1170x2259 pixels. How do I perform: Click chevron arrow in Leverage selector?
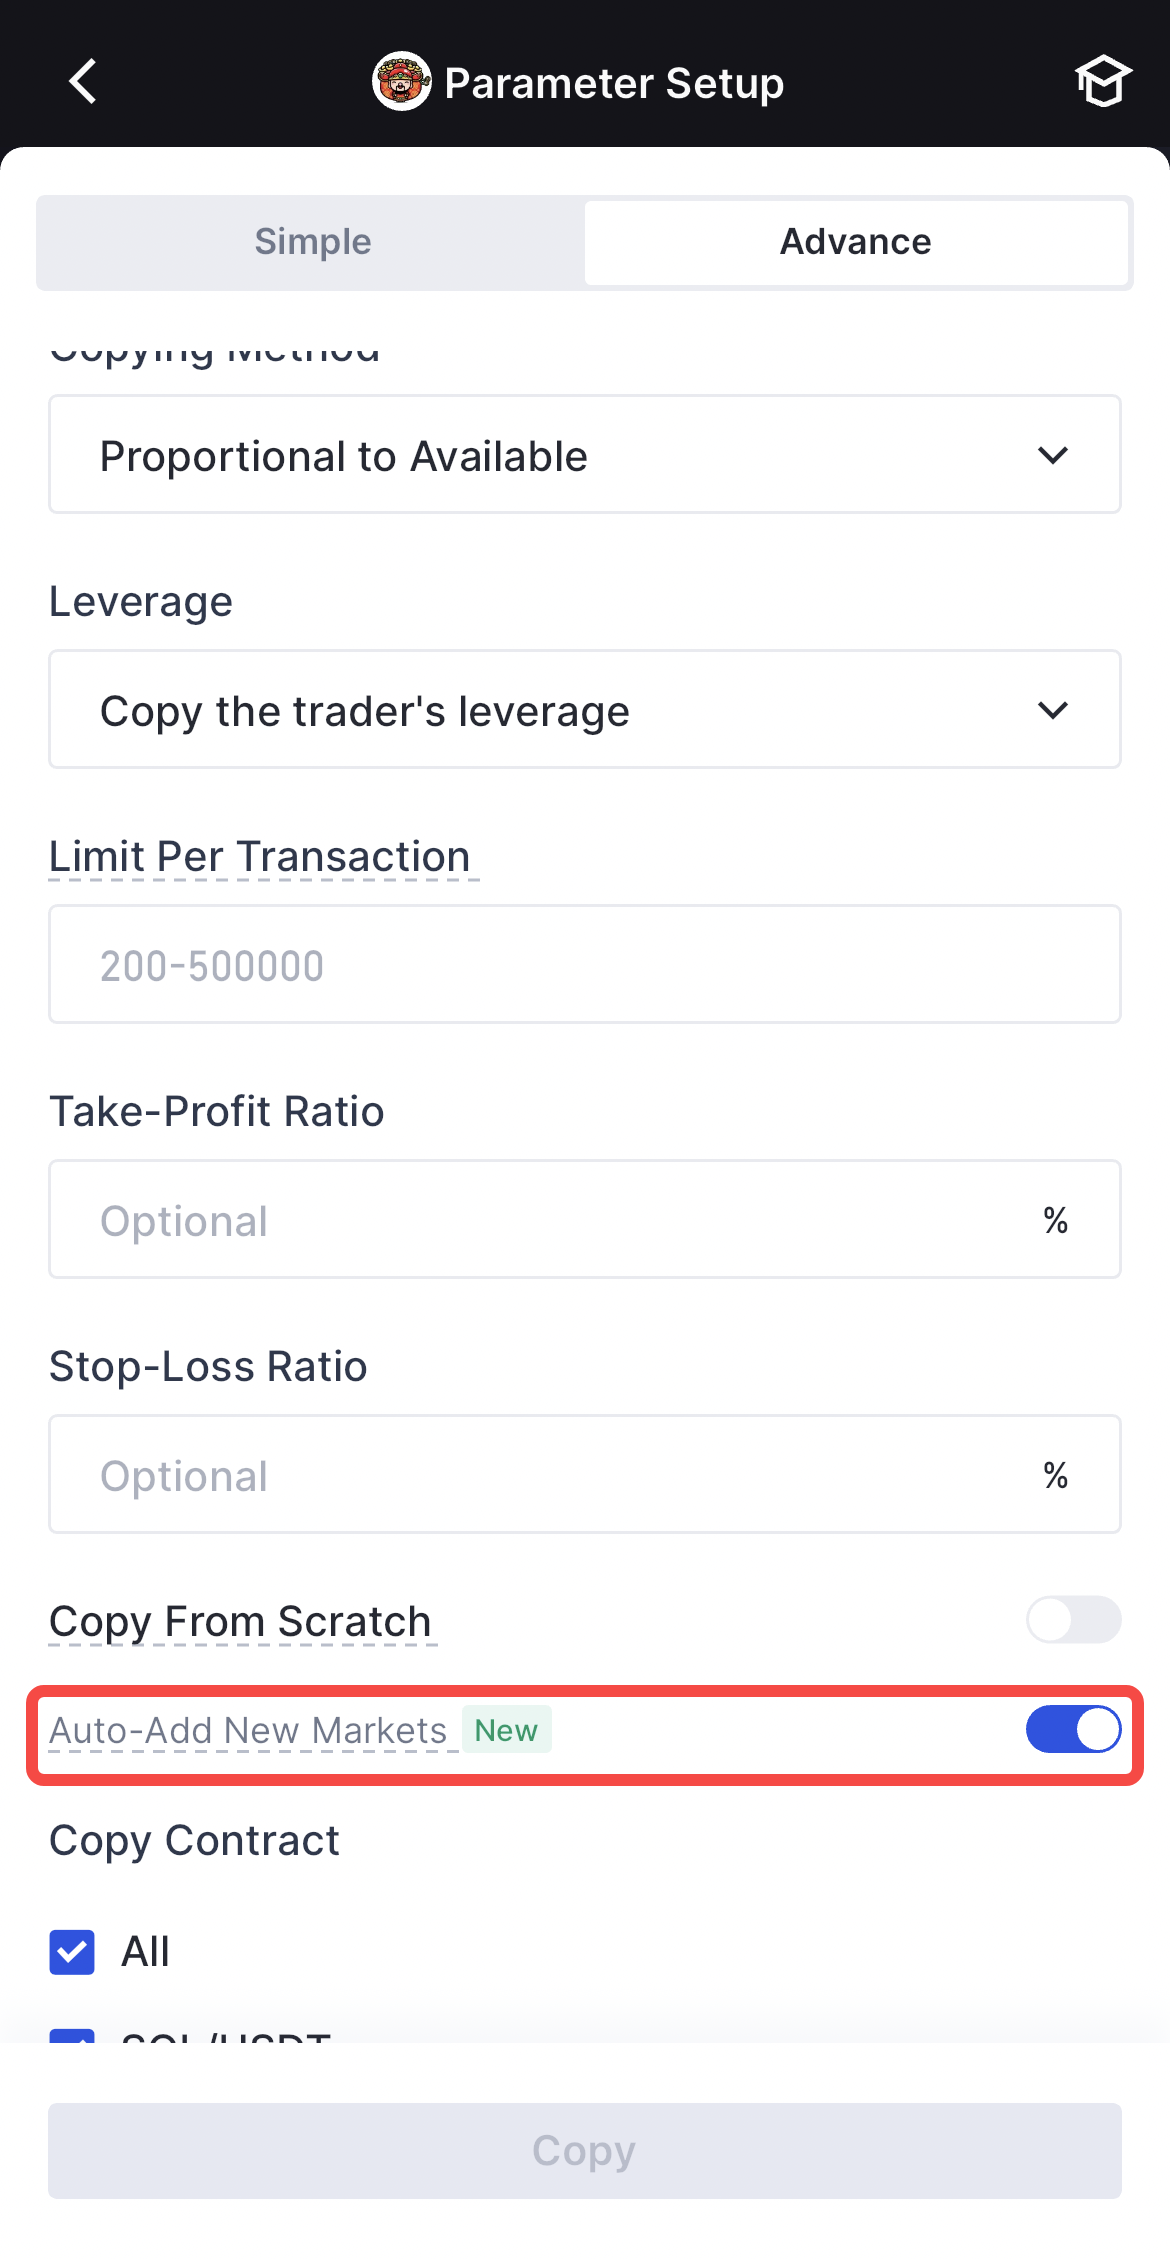pos(1053,710)
